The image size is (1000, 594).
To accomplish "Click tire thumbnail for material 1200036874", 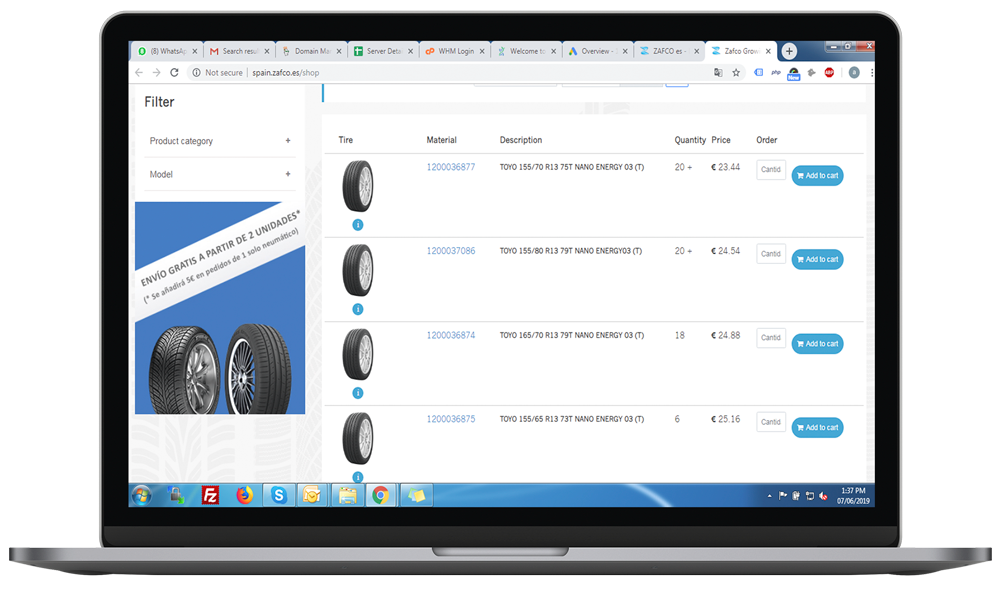I will click(x=358, y=354).
